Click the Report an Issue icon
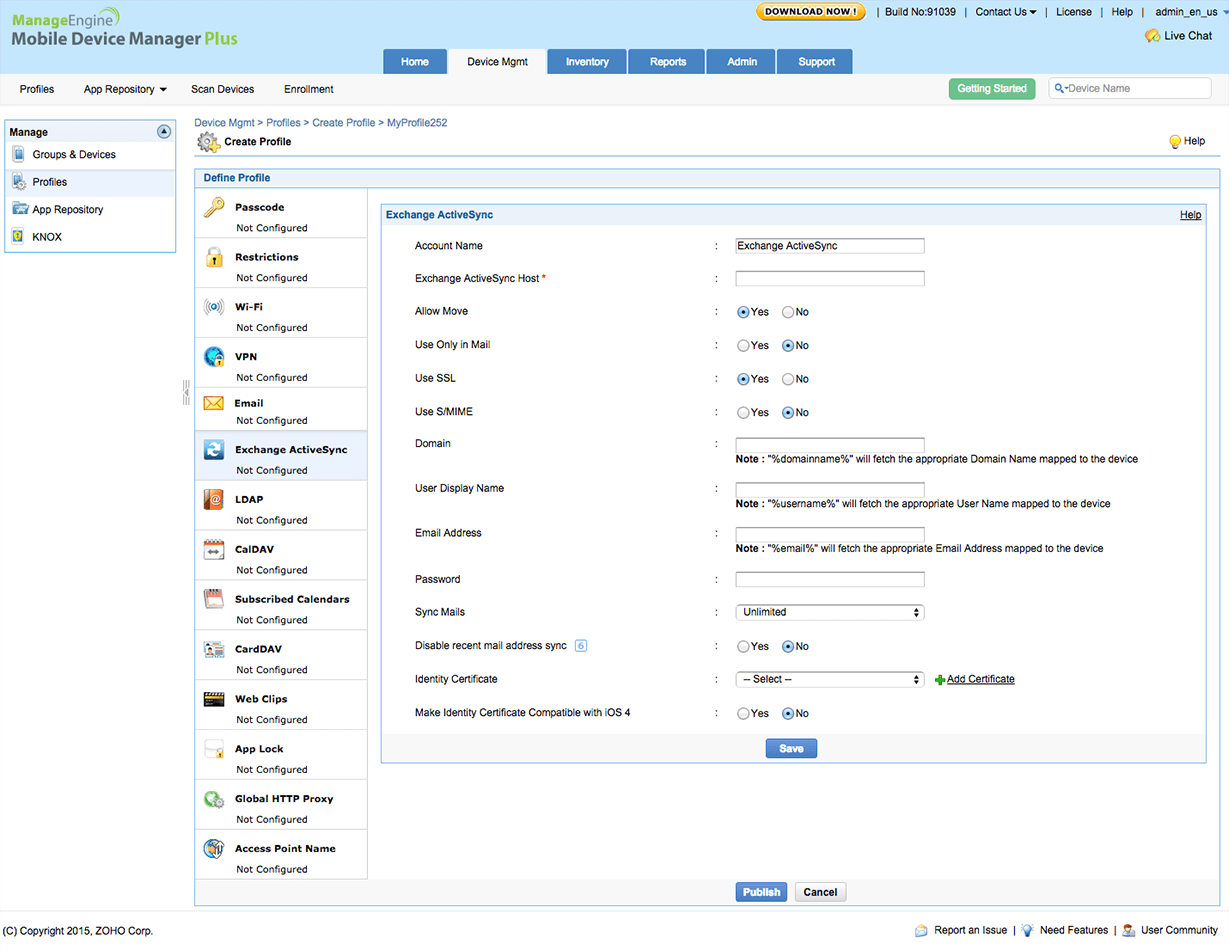1229x950 pixels. pyautogui.click(x=921, y=931)
